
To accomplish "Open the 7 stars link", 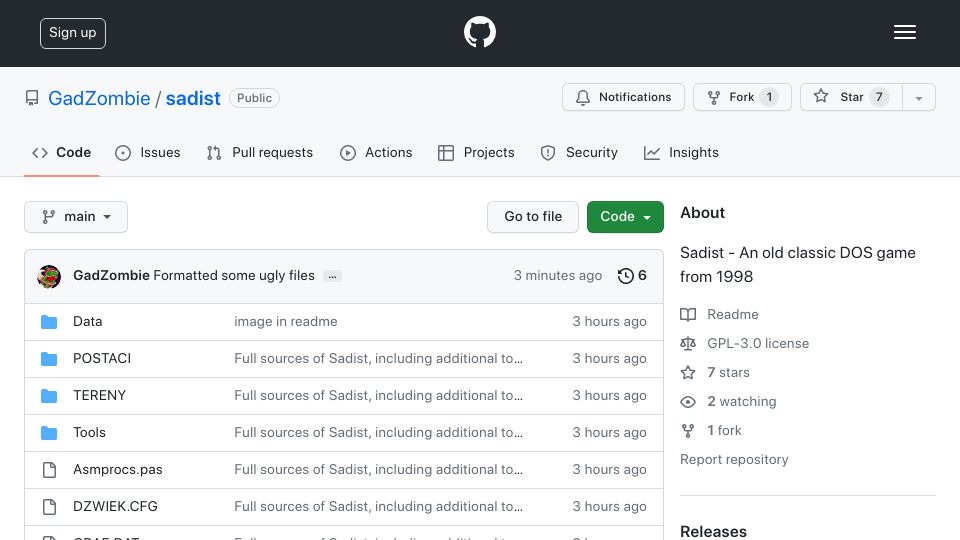I will [x=728, y=372].
